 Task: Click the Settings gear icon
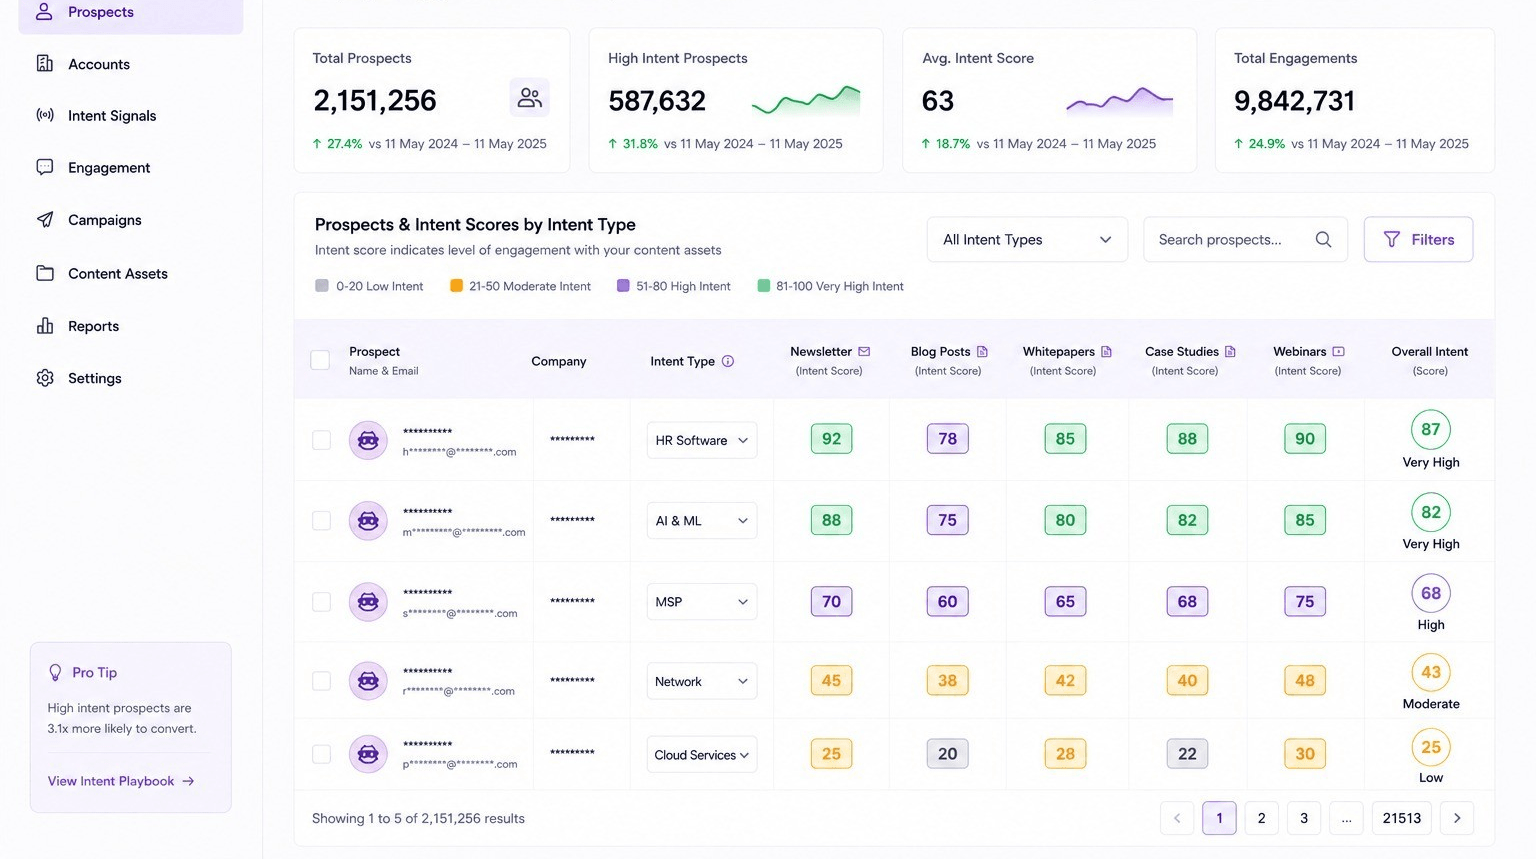45,378
